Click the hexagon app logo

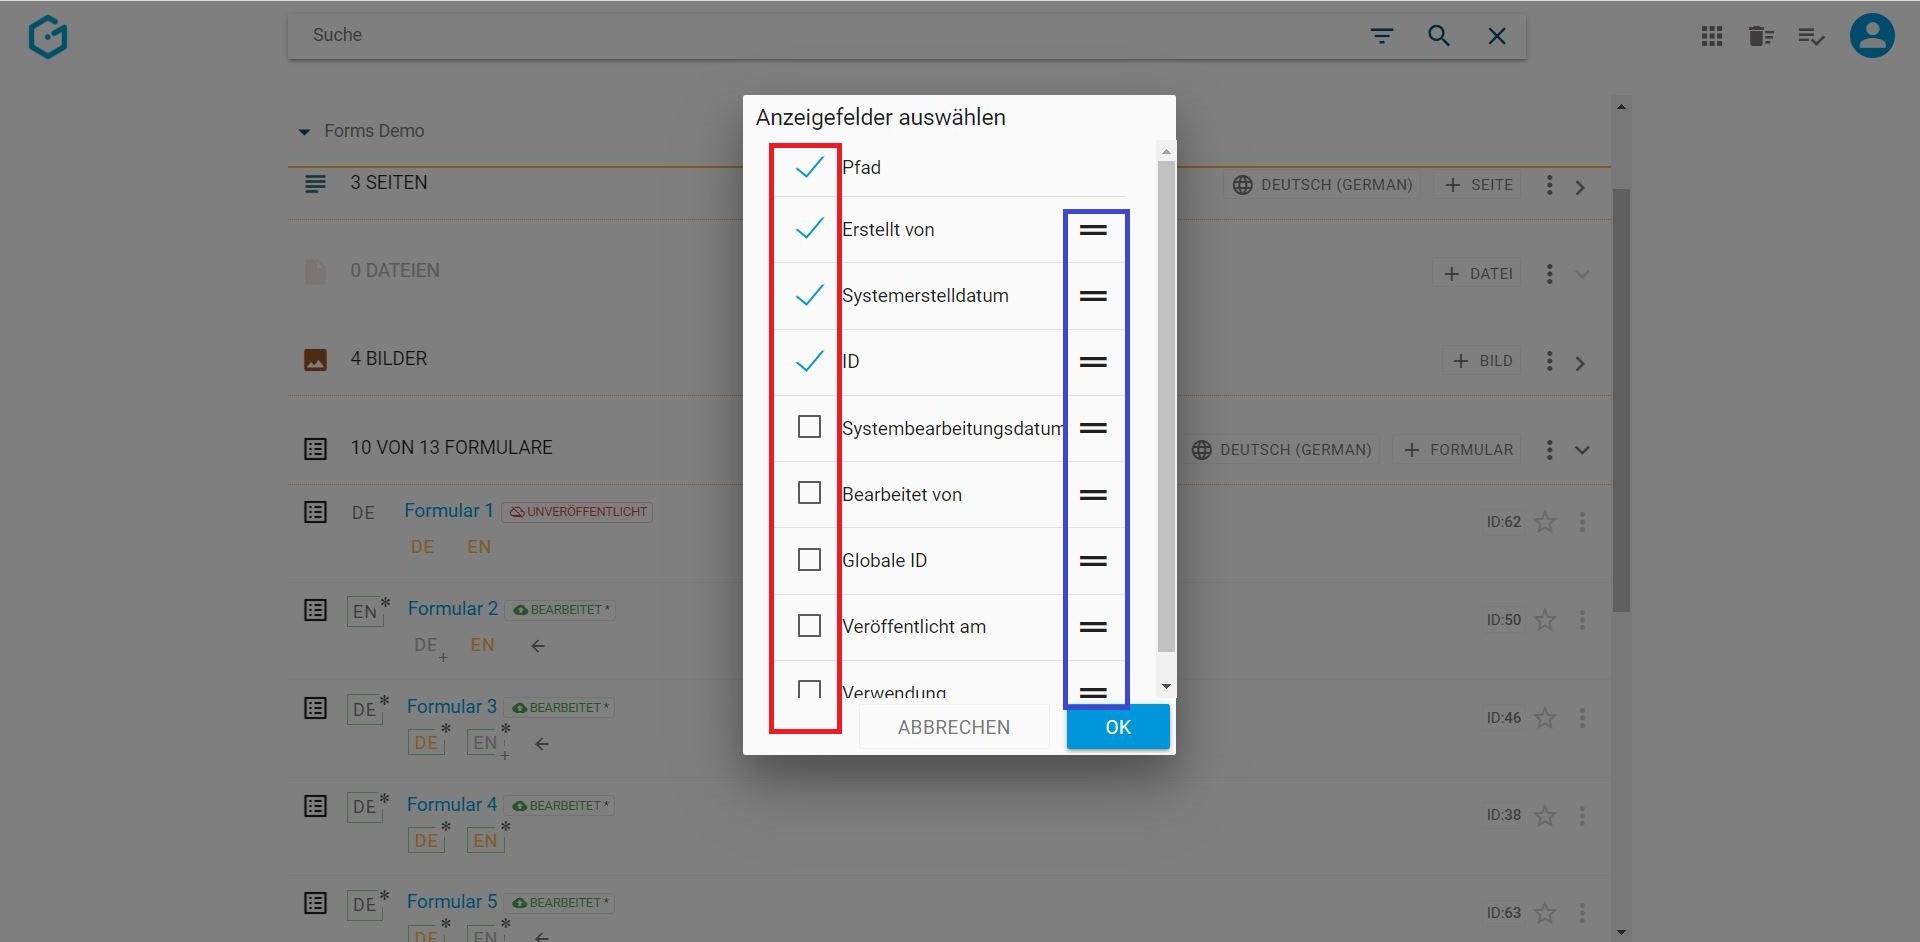48,37
